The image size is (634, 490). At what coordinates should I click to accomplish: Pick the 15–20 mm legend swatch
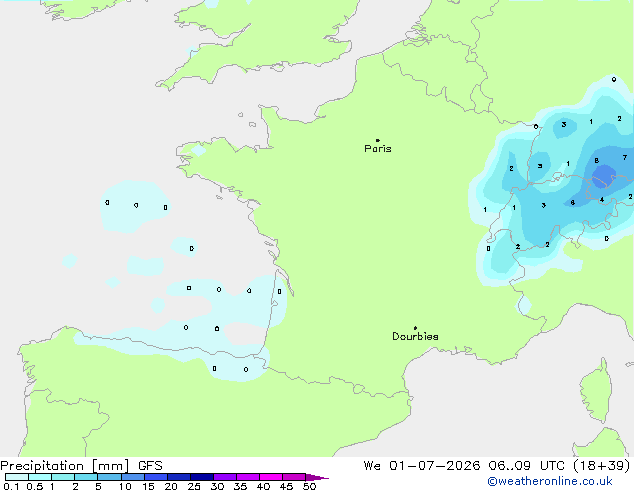click(155, 477)
